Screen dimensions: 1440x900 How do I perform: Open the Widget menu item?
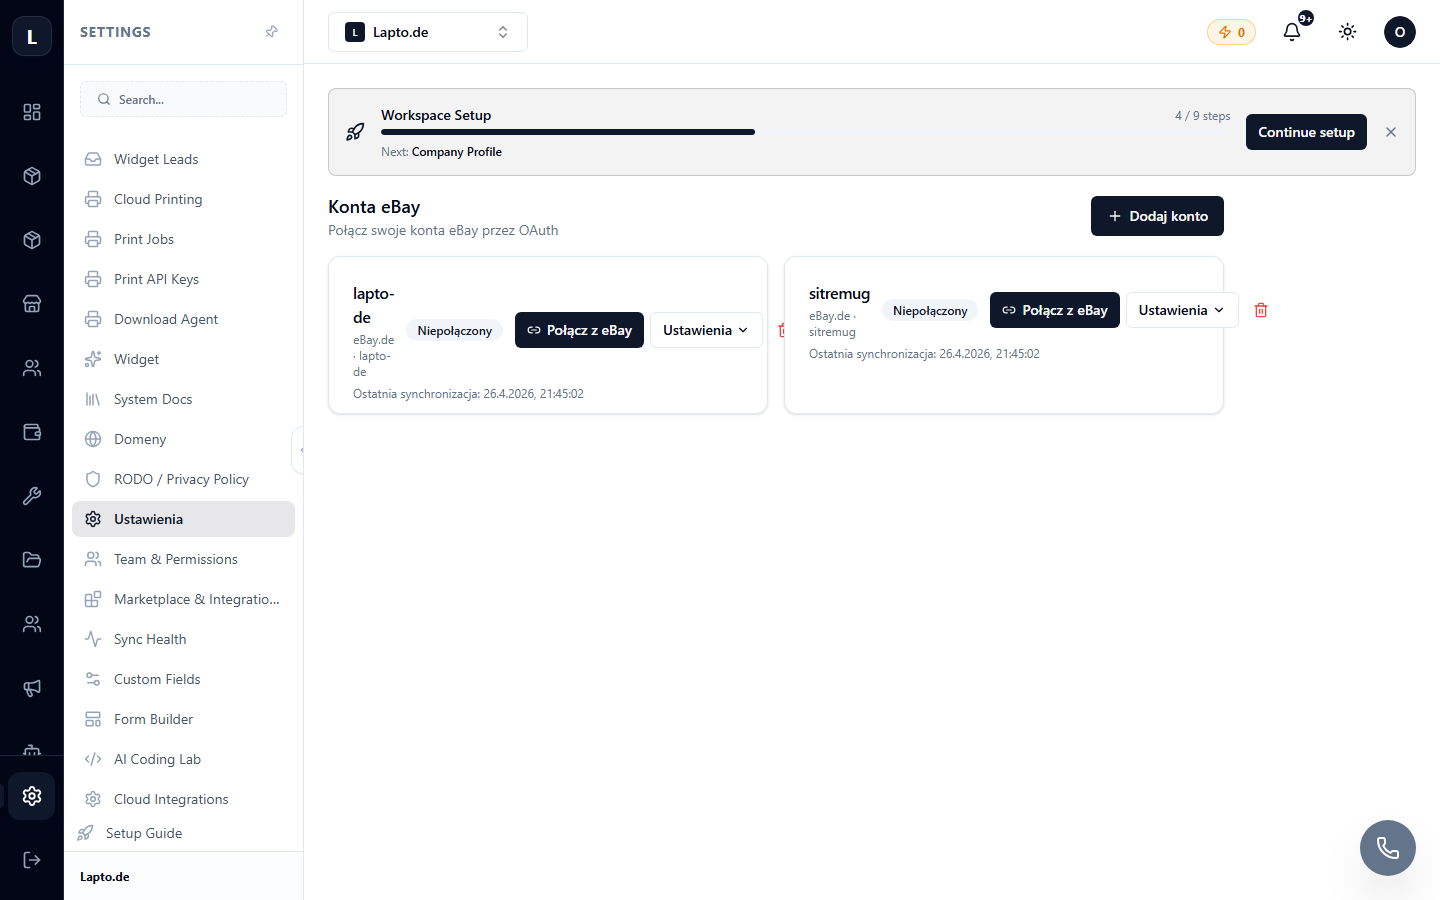183,359
